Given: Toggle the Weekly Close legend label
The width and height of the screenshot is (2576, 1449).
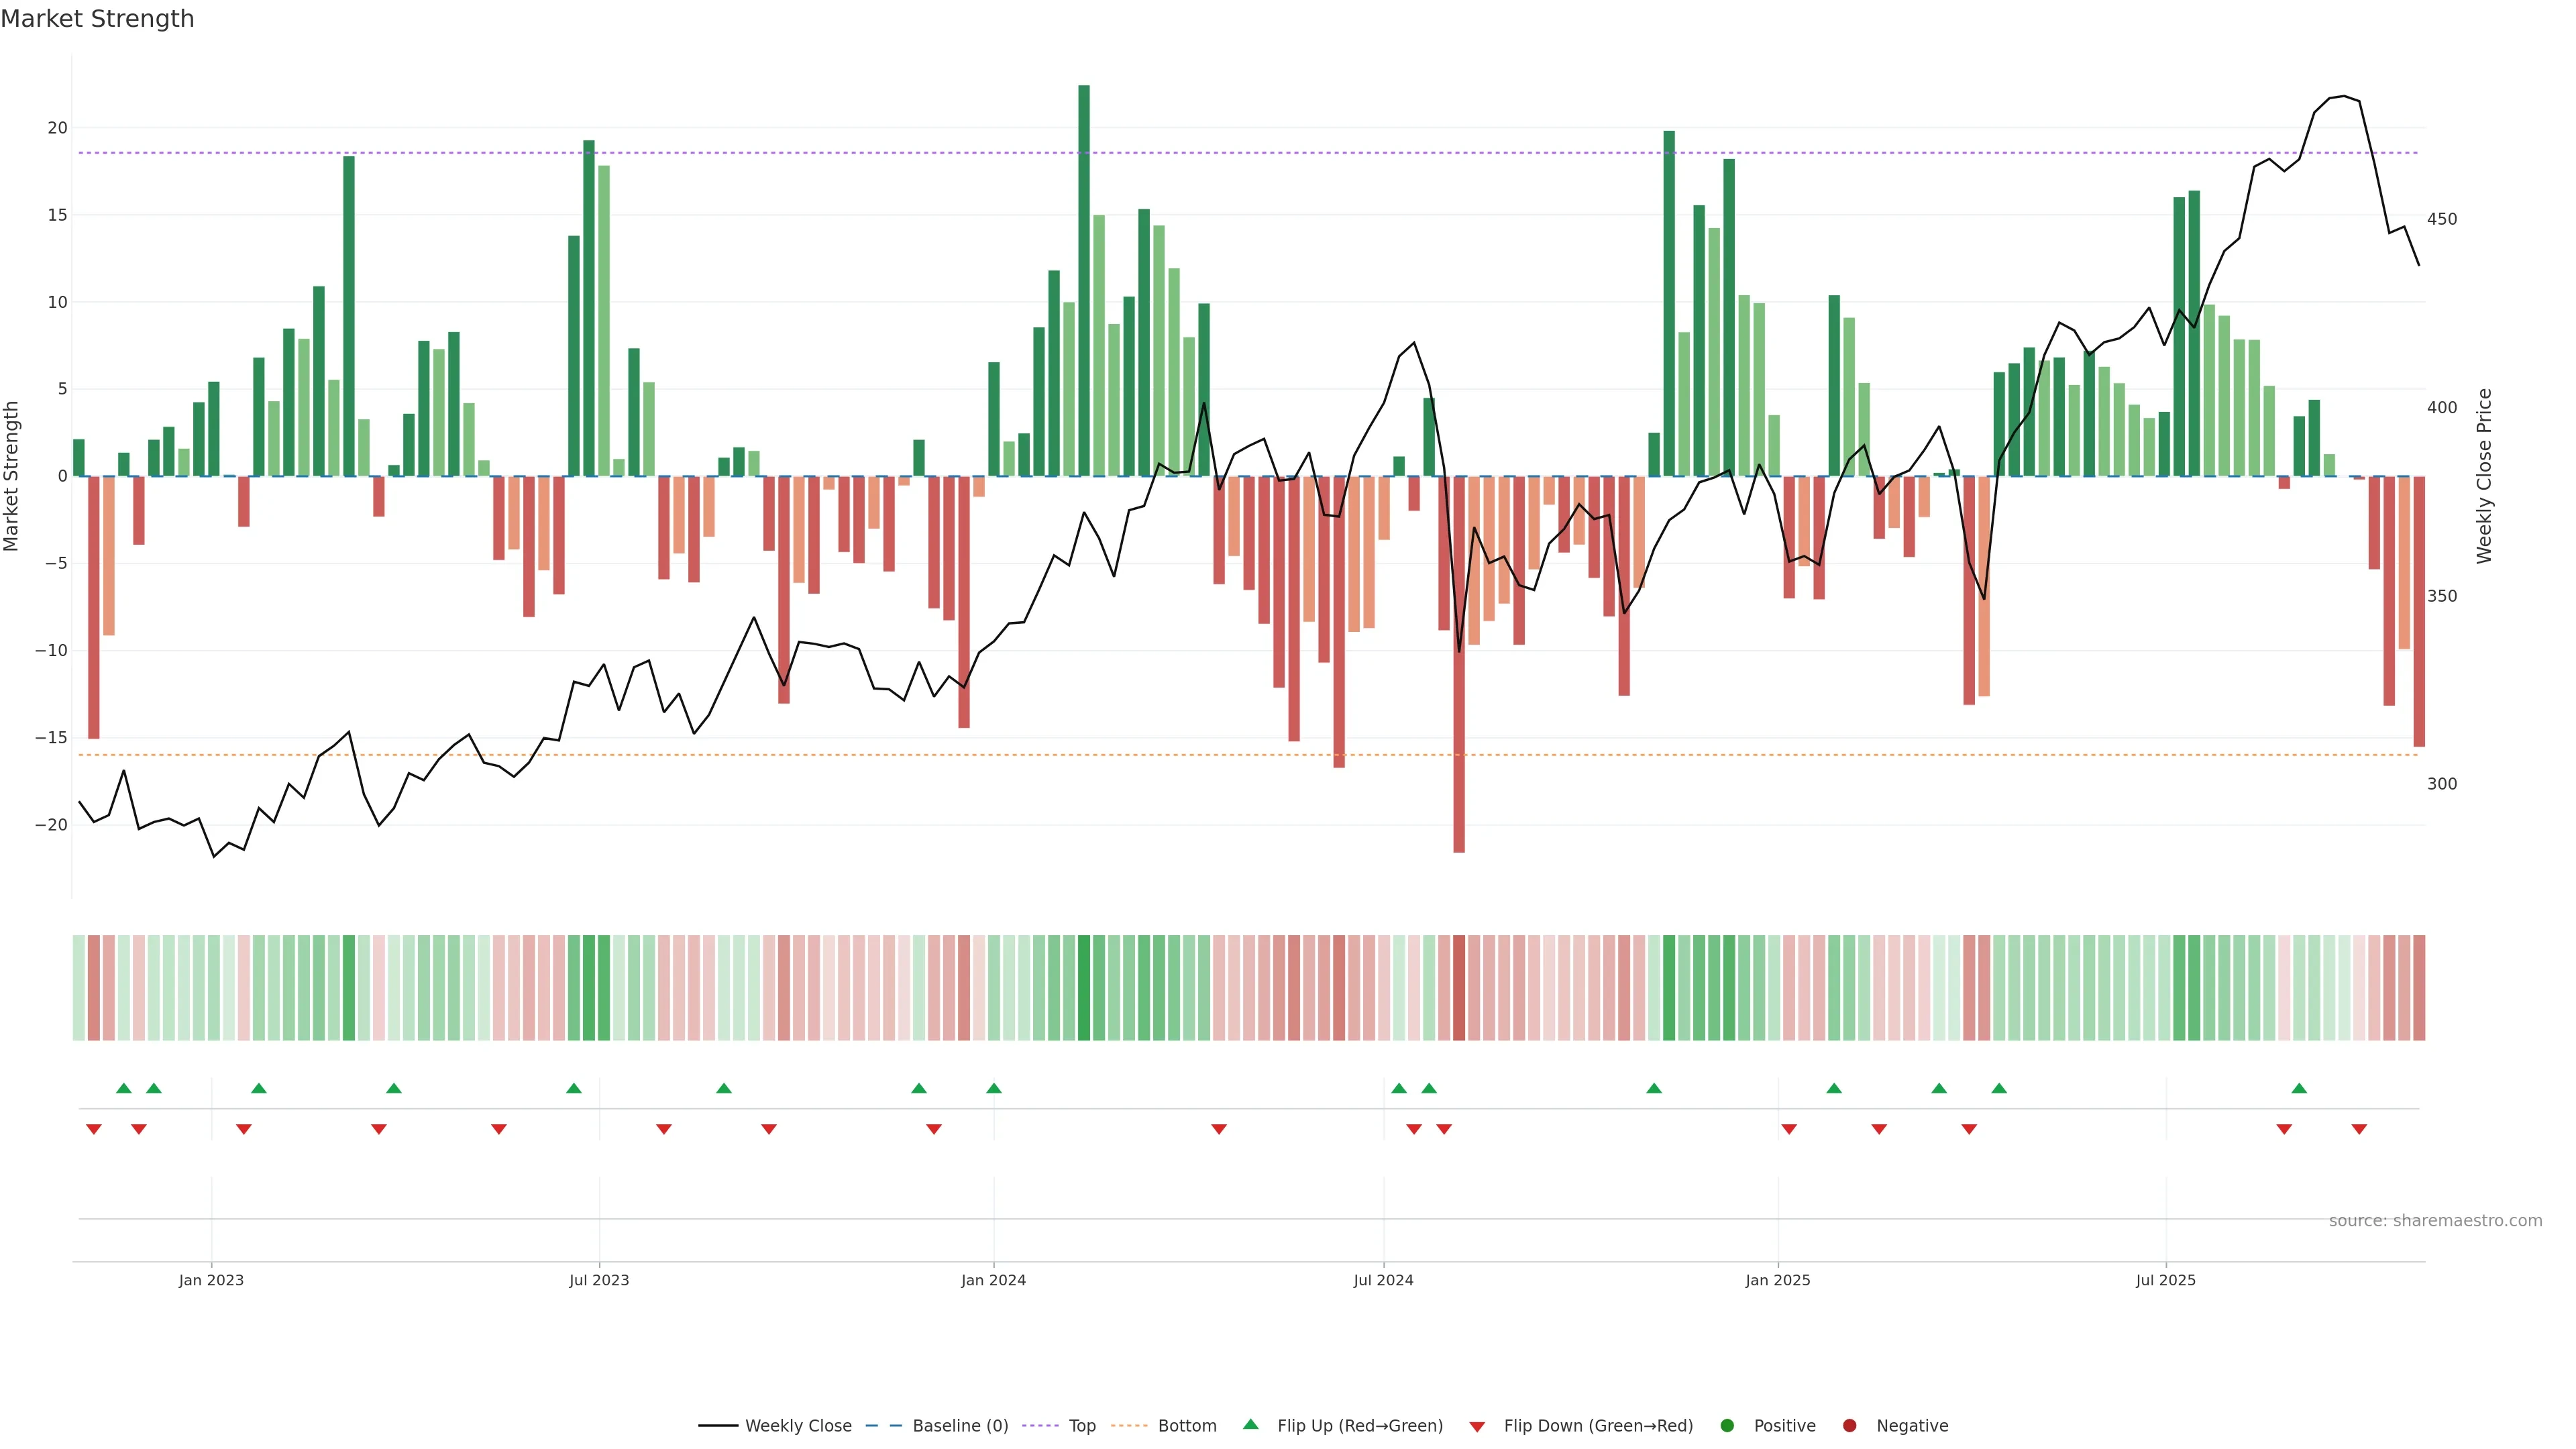Looking at the screenshot, I should tap(798, 1425).
